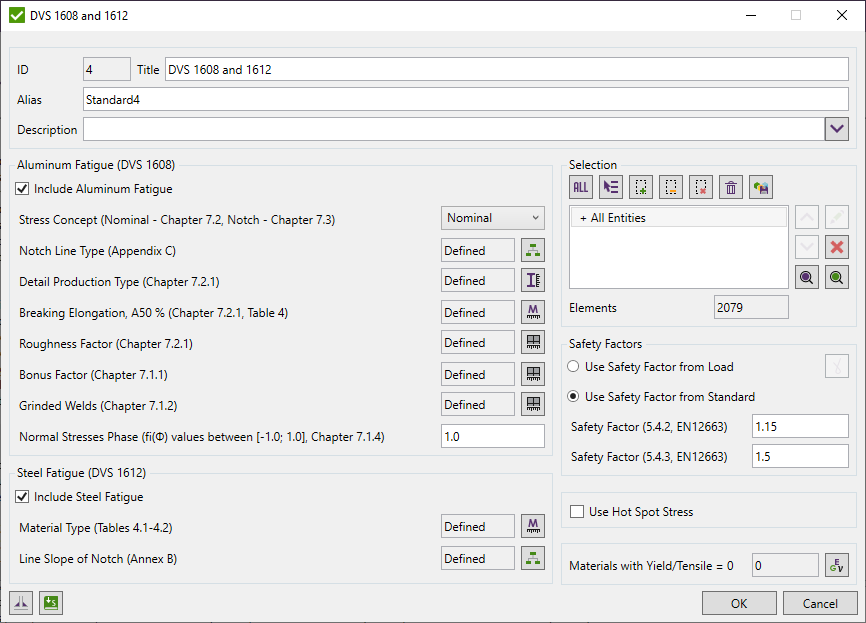Click the purple magnifier icon below the red X
The image size is (866, 623).
806,277
